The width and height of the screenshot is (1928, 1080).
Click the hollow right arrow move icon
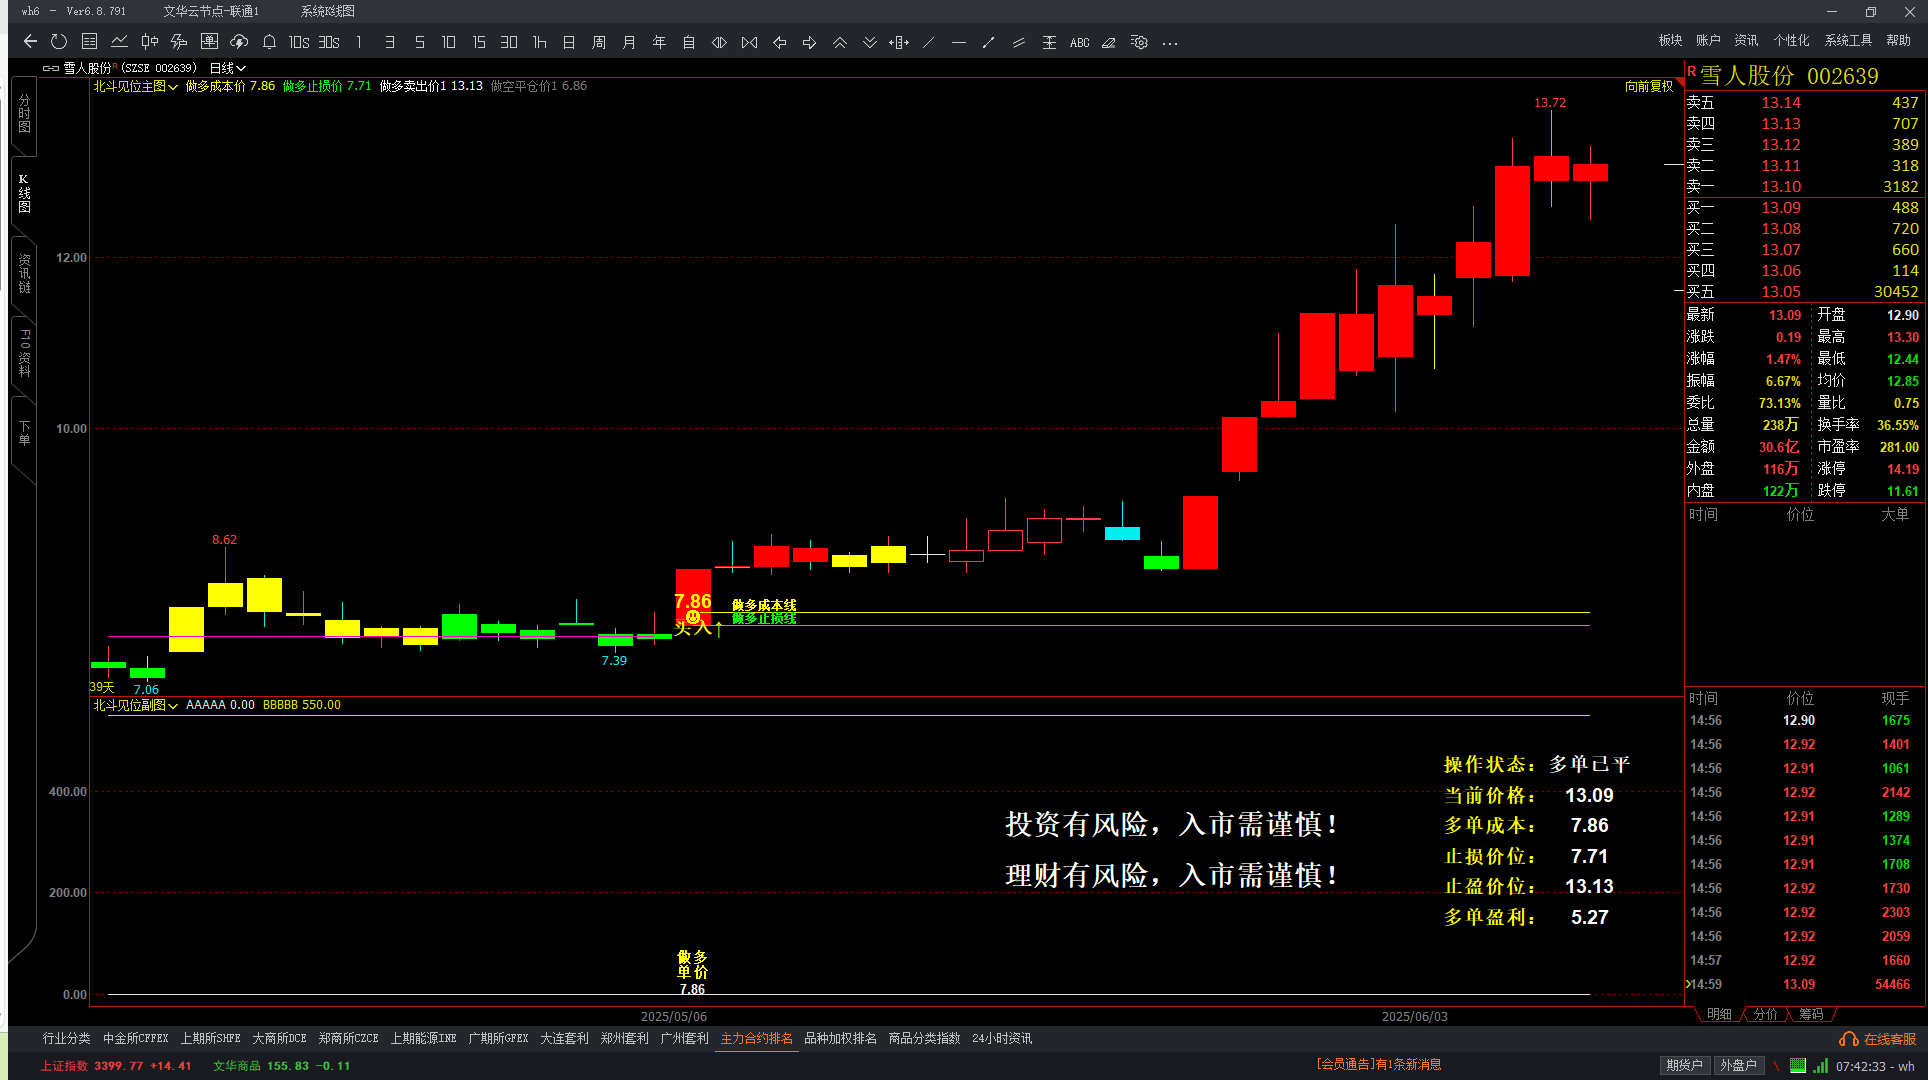[x=809, y=42]
